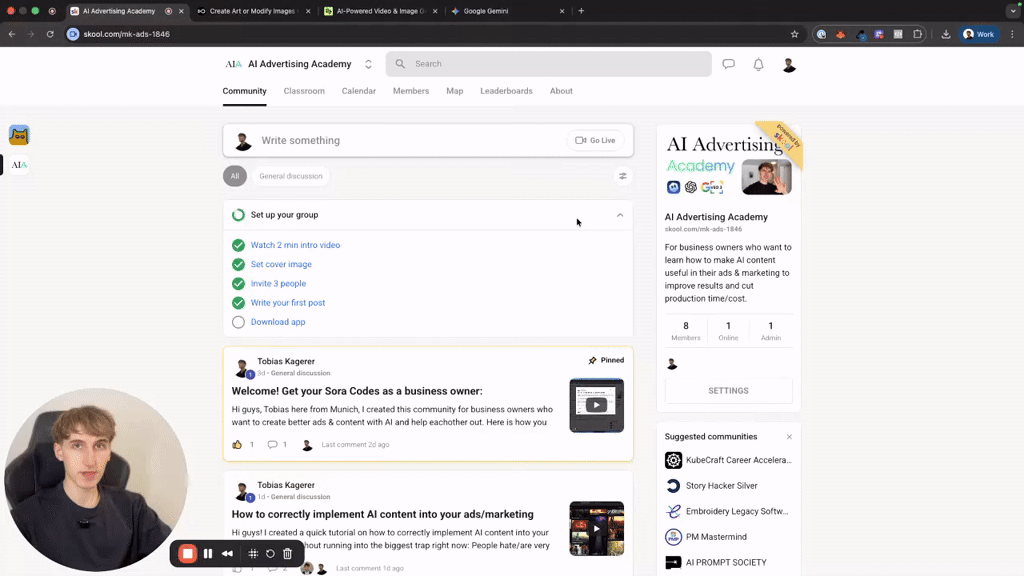
Task: Mark Watch 2 min intro video as incomplete
Action: coord(237,245)
